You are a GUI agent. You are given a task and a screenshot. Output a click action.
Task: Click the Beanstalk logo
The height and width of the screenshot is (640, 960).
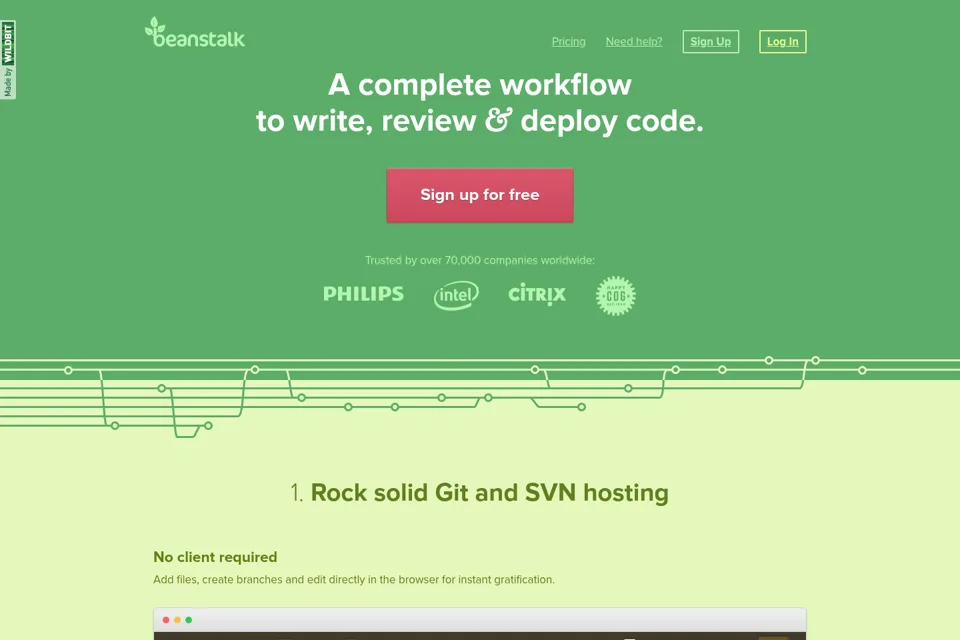click(195, 33)
